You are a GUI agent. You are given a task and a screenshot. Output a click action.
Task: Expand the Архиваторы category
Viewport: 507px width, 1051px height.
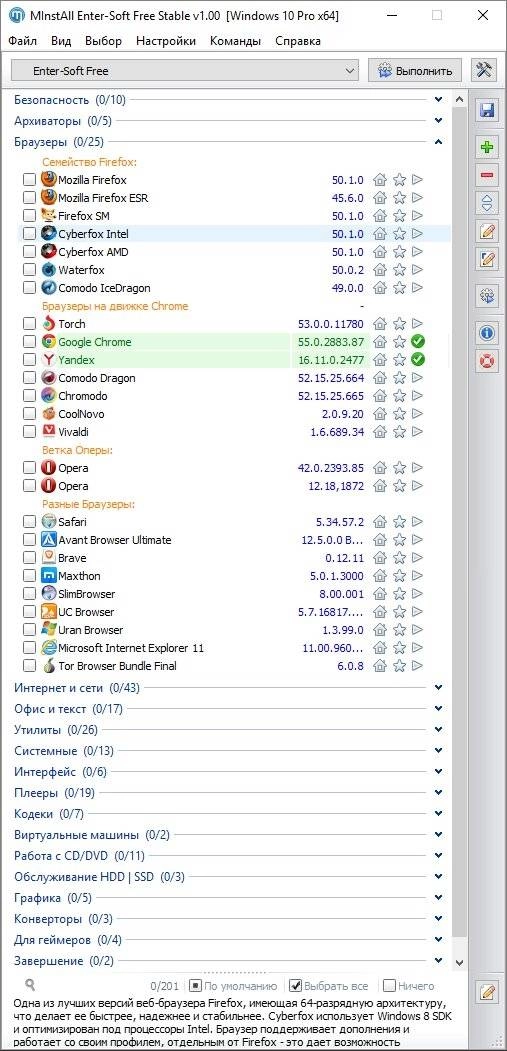439,121
